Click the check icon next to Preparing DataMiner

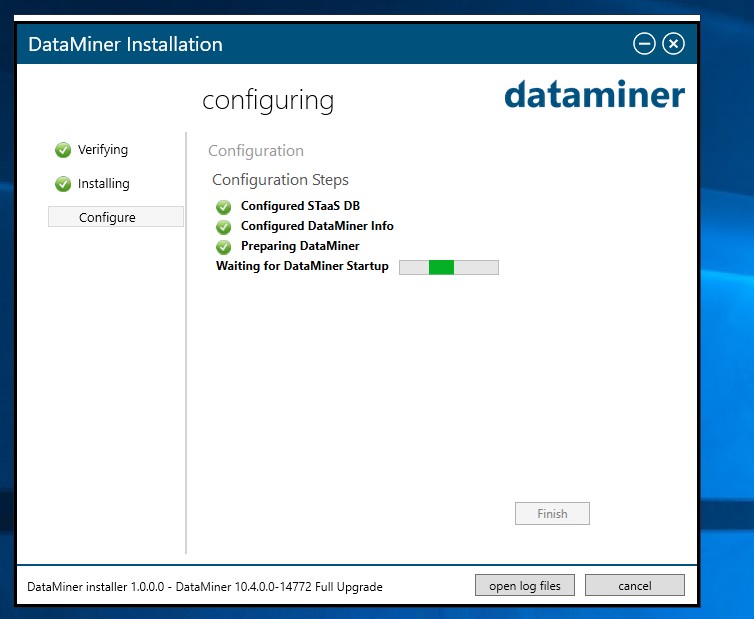(223, 247)
